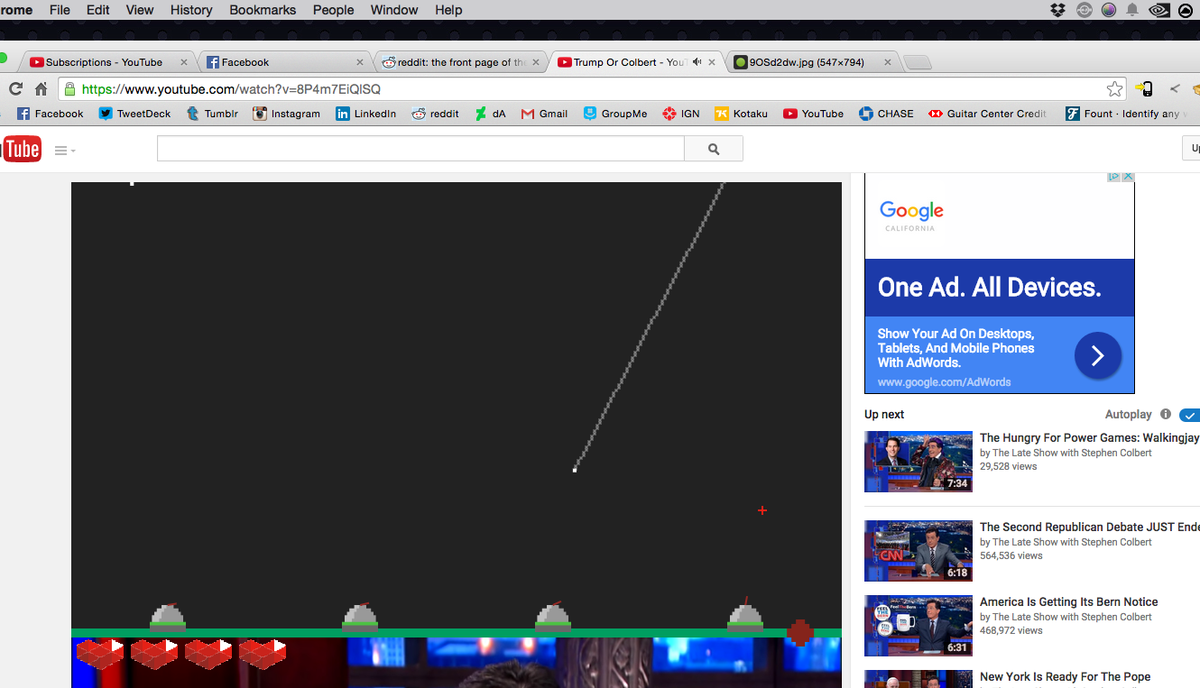Open the TweetDeck bookmark
Screen dimensions: 1200x688
click(x=135, y=114)
